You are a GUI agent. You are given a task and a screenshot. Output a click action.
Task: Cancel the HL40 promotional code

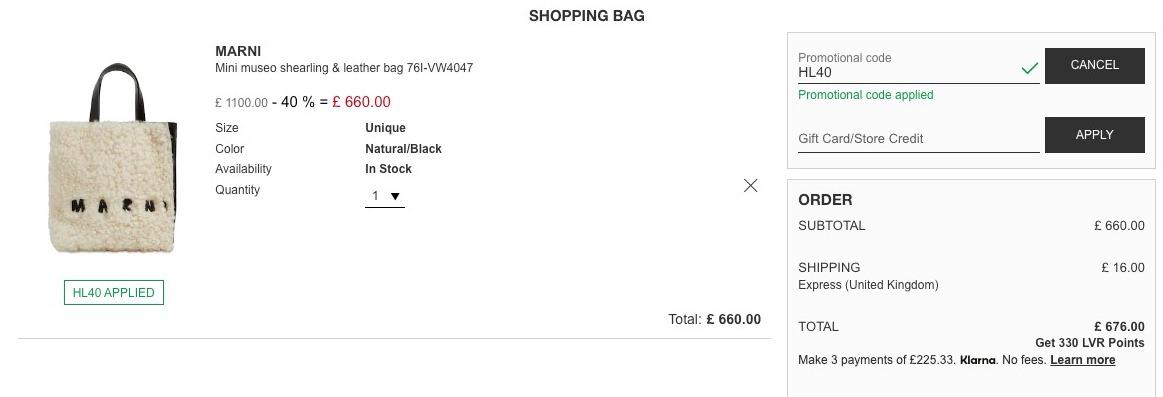pos(1095,65)
